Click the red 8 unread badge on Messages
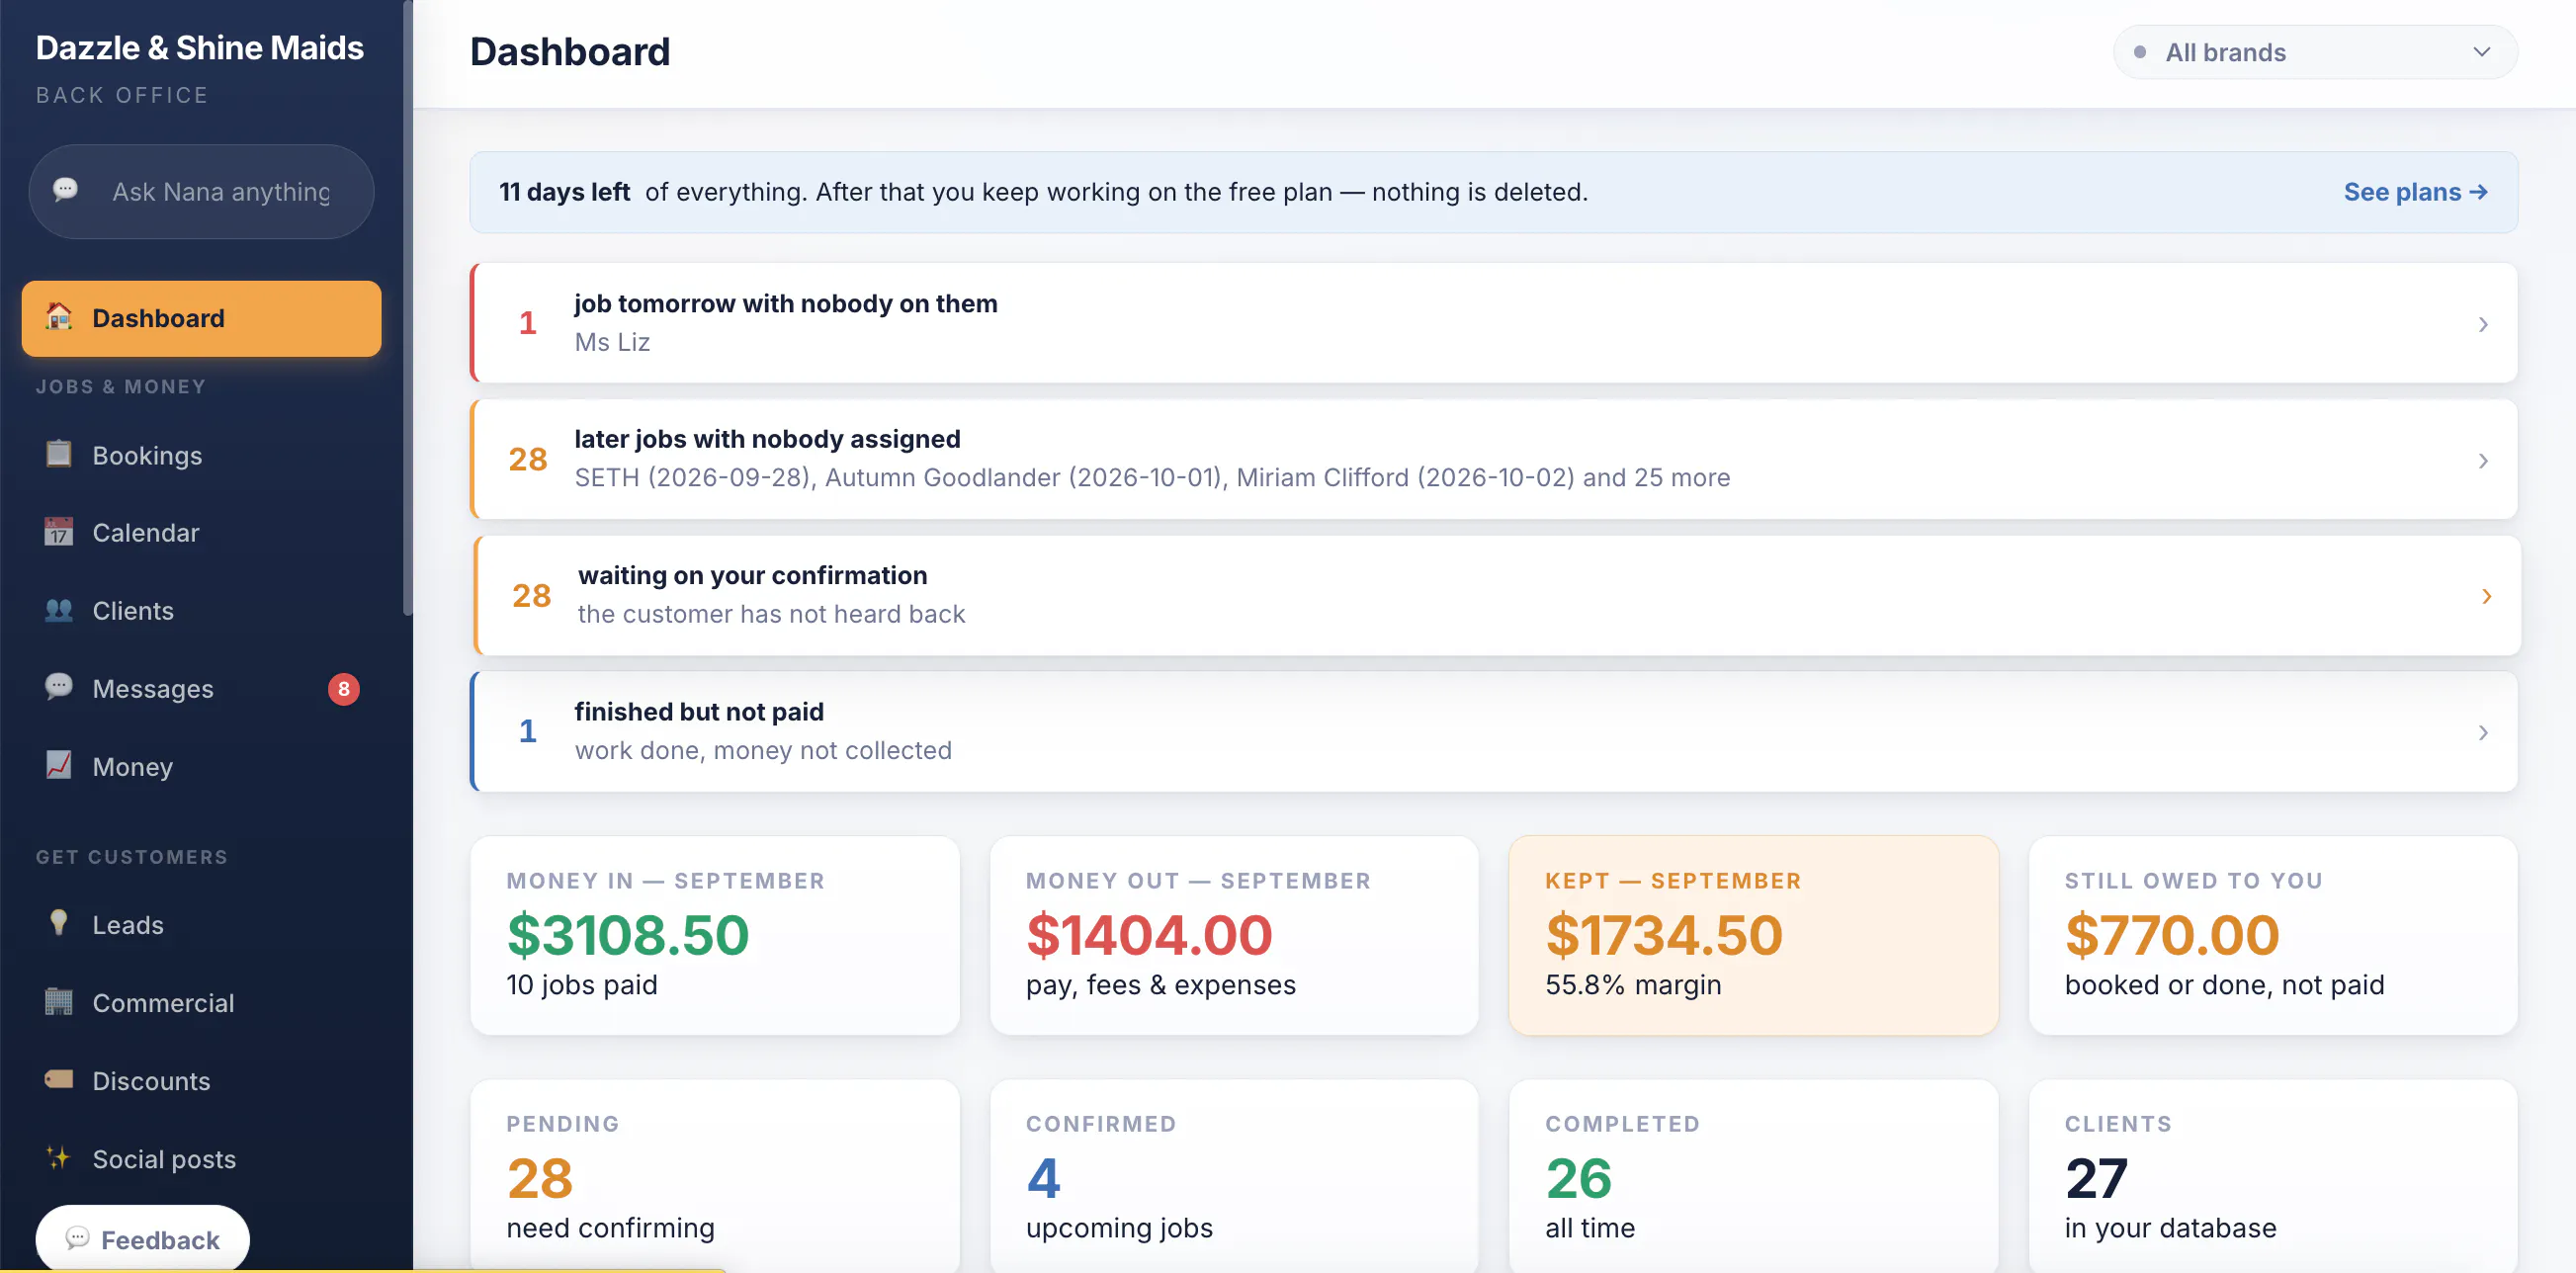Image resolution: width=2576 pixels, height=1273 pixels. (x=343, y=689)
